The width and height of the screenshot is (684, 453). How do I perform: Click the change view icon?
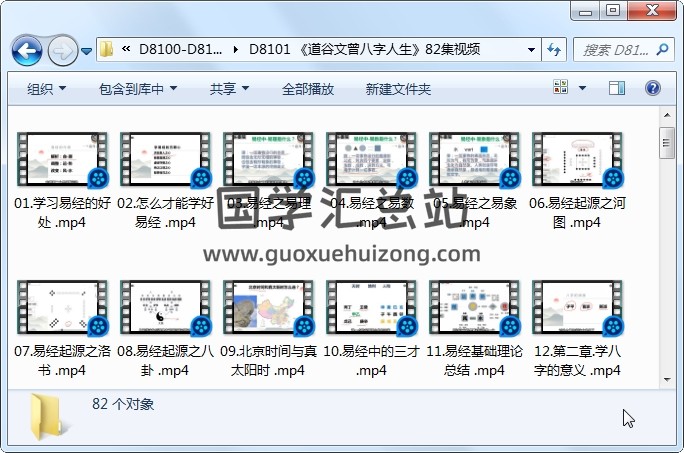pyautogui.click(x=562, y=89)
